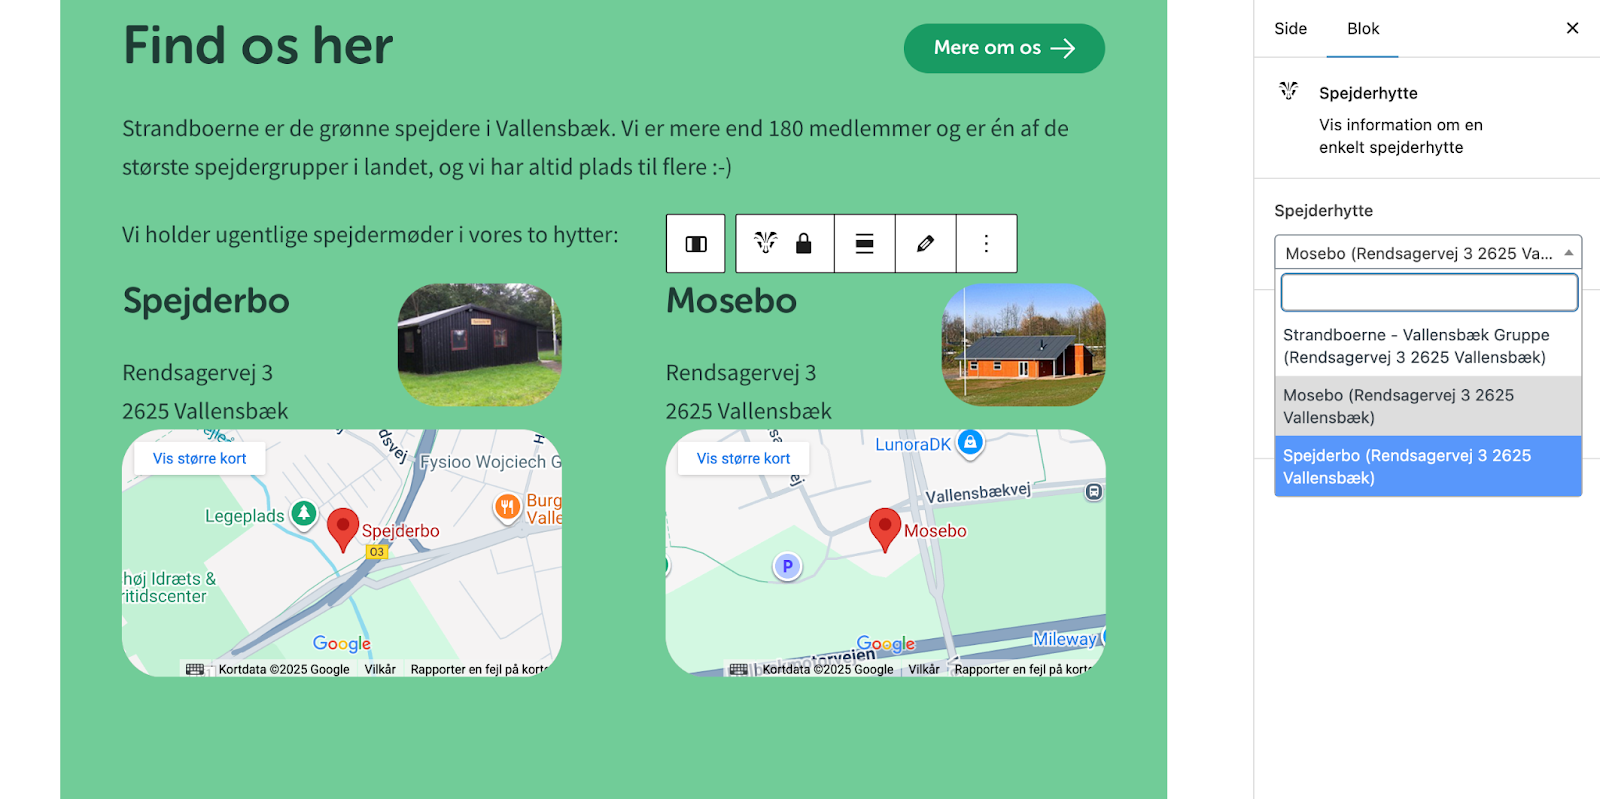Click the pencil edit icon
The width and height of the screenshot is (1600, 799).
click(x=925, y=244)
